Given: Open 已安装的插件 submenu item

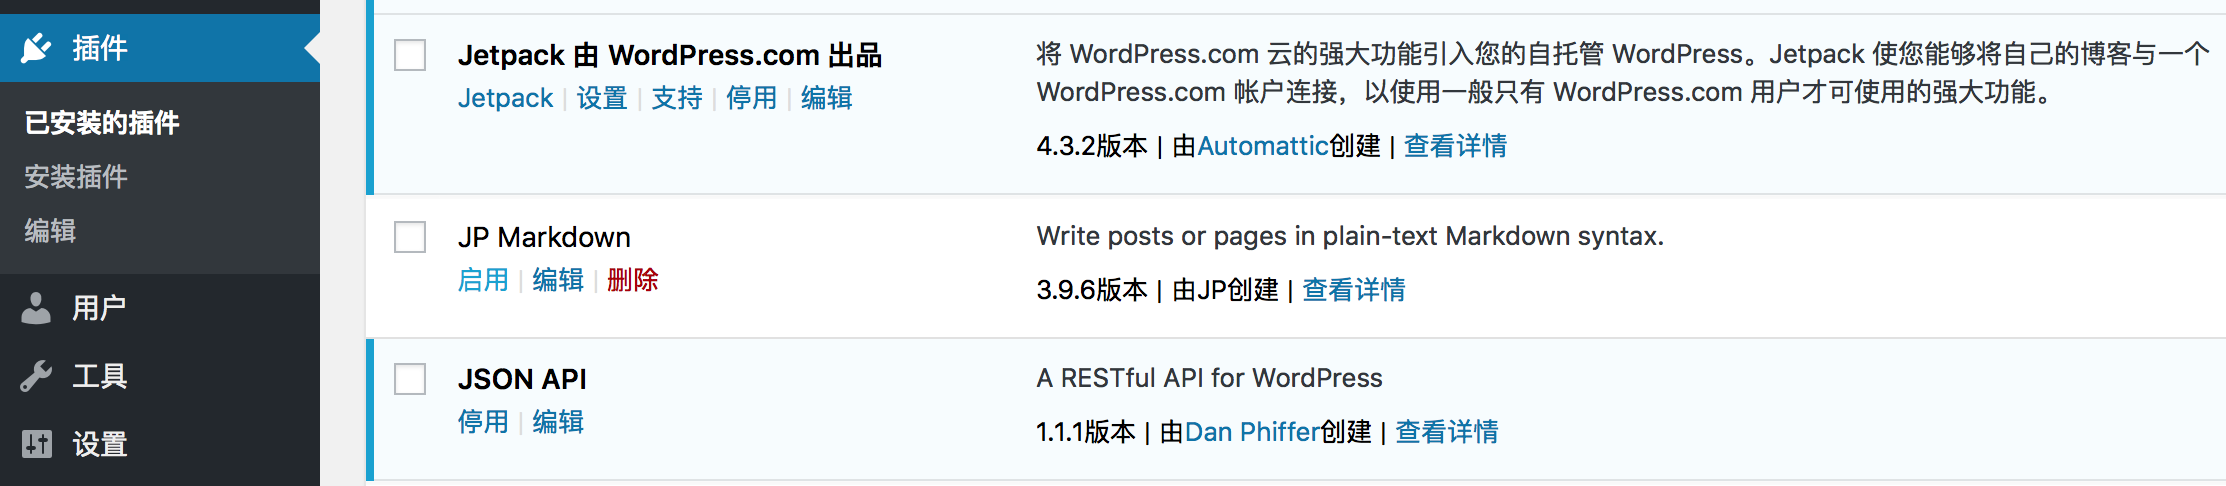Looking at the screenshot, I should [102, 123].
